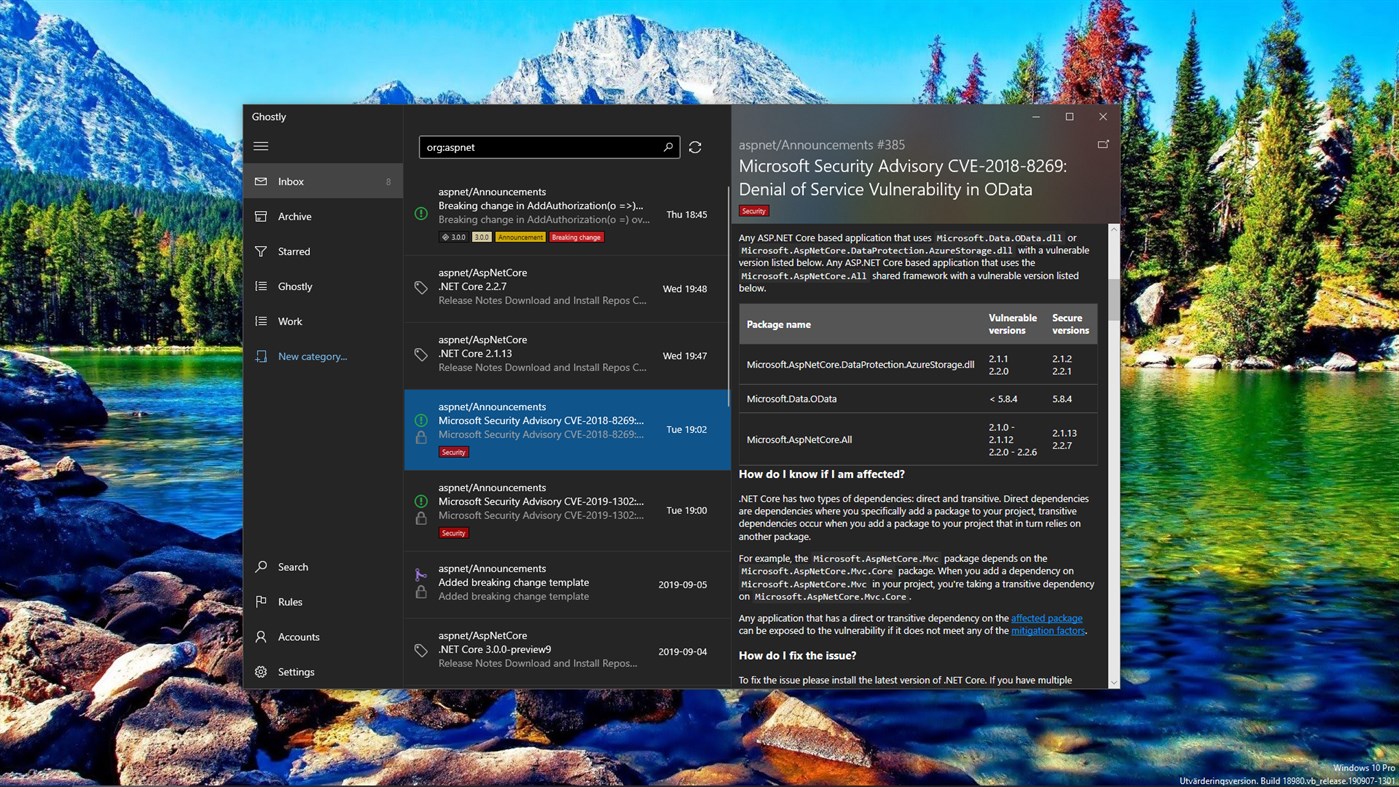Viewport: 1399px width, 787px height.
Task: Click the 3.0.0 milestone badge with diamond icon
Action: pyautogui.click(x=454, y=237)
